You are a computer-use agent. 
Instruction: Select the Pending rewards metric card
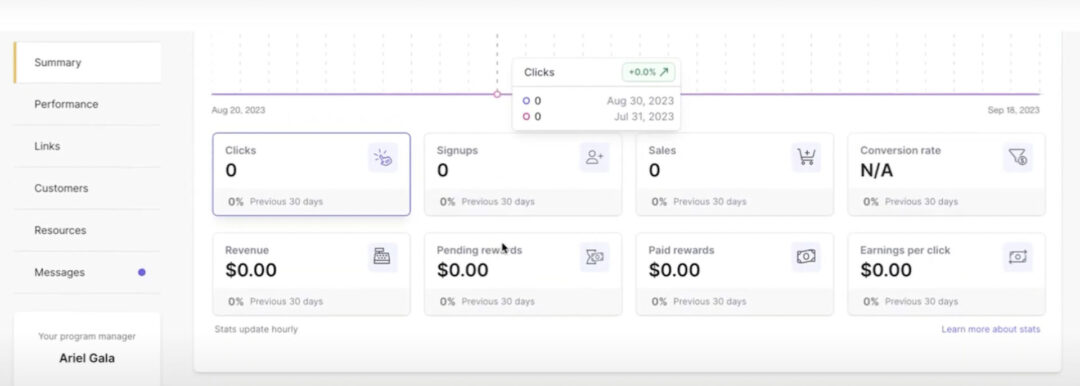click(x=523, y=274)
